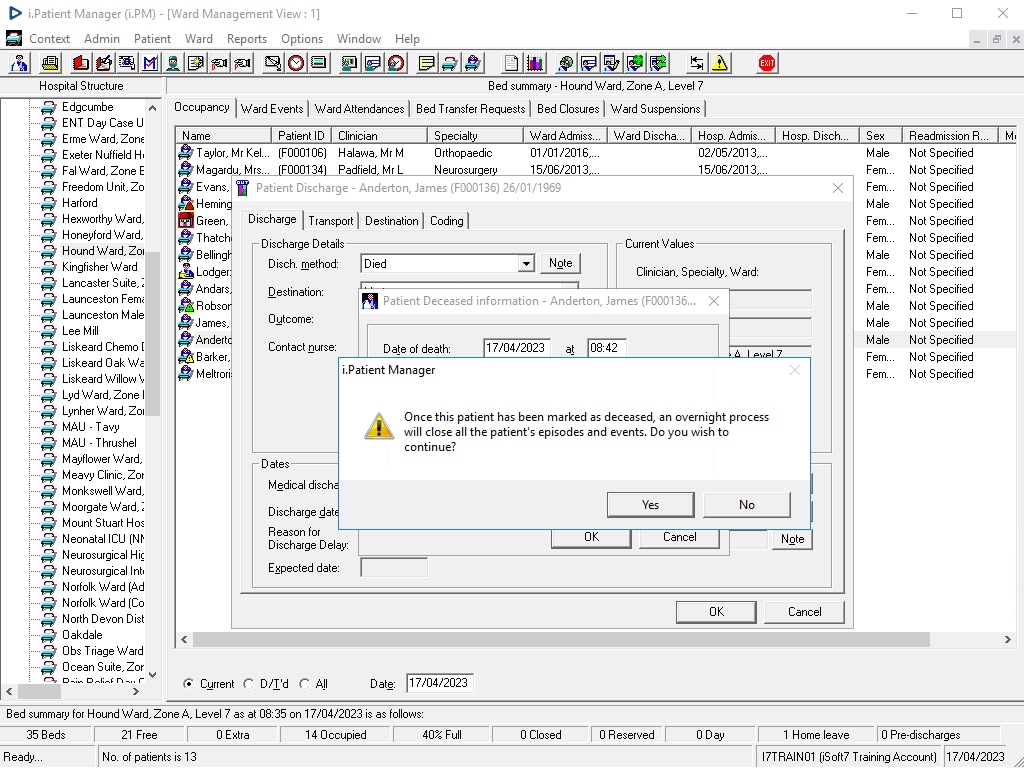Open the Context menu

pyautogui.click(x=49, y=39)
